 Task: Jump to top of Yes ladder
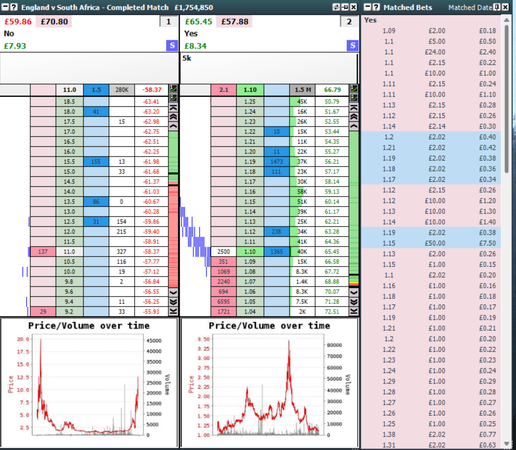(x=354, y=107)
